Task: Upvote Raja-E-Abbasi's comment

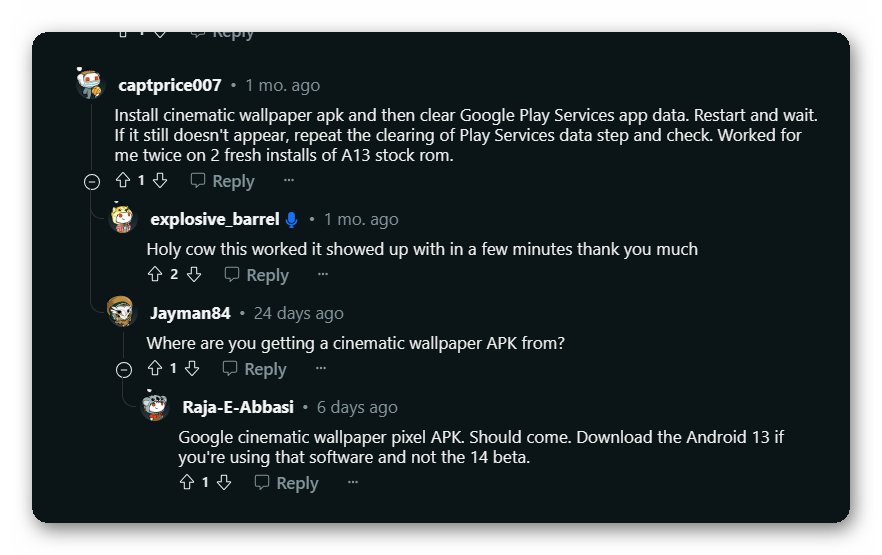Action: coord(187,483)
